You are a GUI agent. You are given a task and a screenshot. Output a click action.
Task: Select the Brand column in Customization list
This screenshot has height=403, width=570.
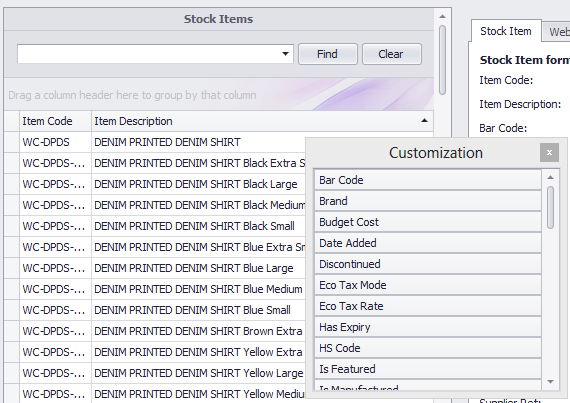click(x=428, y=201)
